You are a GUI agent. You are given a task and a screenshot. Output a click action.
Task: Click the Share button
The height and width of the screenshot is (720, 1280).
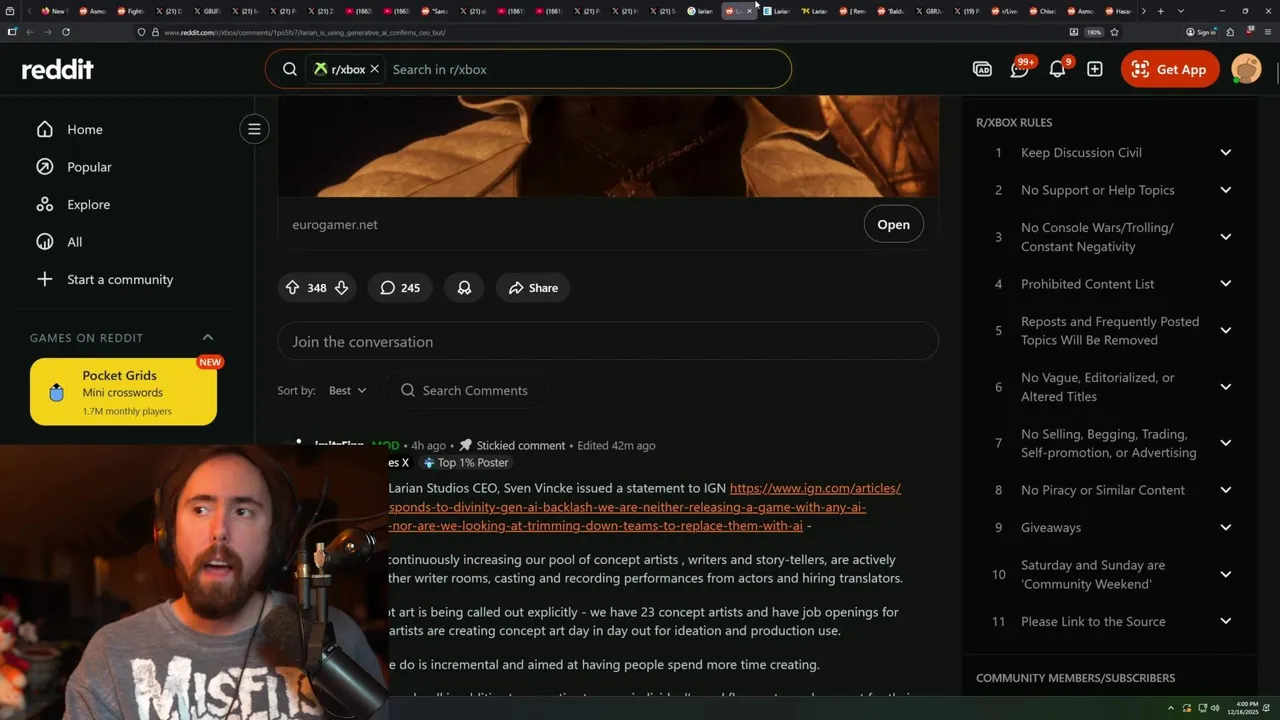533,288
